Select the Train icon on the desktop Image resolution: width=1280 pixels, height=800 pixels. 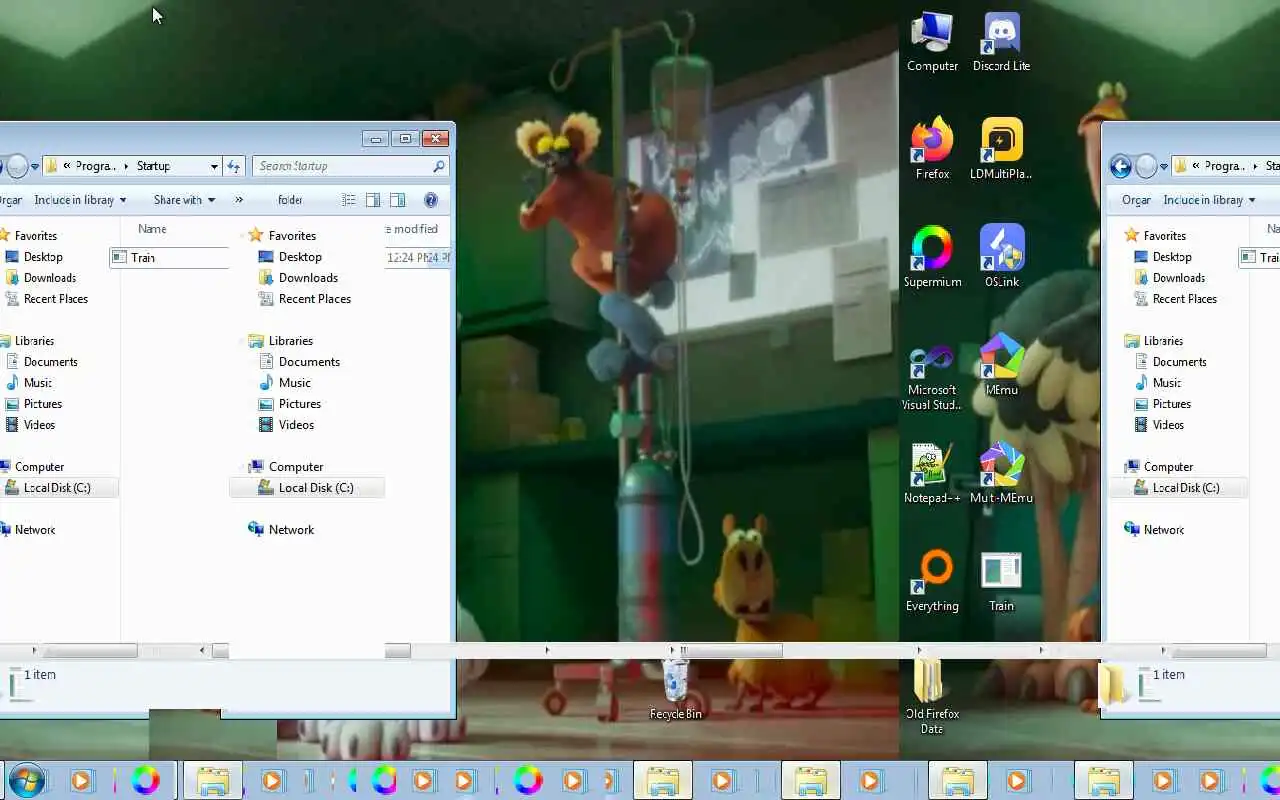point(1001,582)
